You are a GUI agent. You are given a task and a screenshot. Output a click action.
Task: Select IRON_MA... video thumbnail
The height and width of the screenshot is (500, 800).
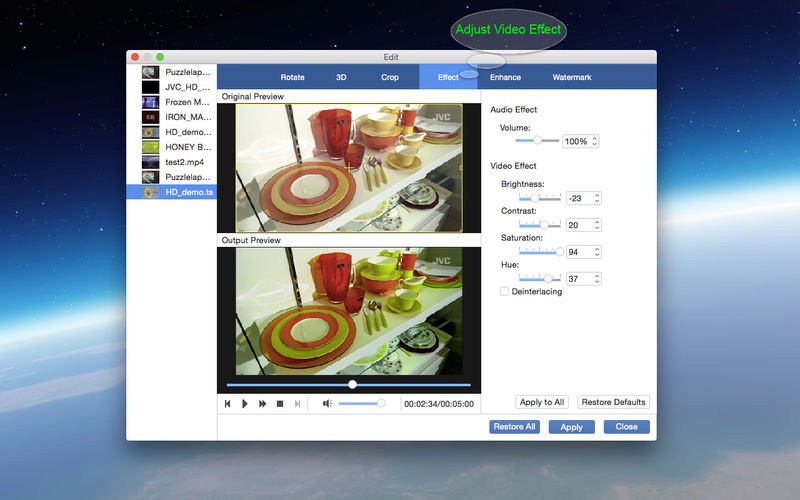tap(151, 117)
